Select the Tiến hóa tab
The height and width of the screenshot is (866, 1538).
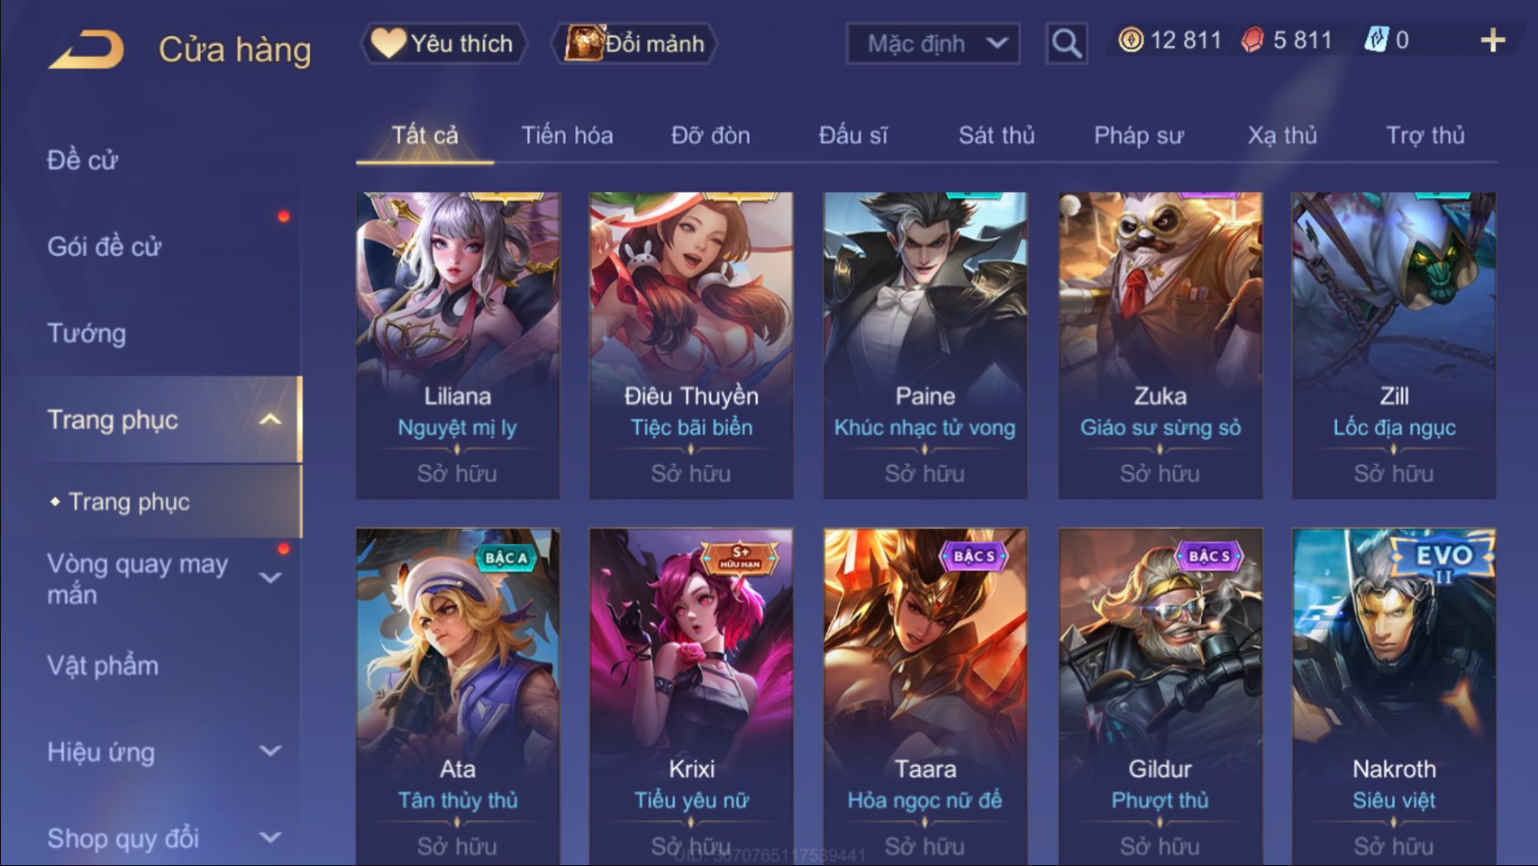(567, 135)
